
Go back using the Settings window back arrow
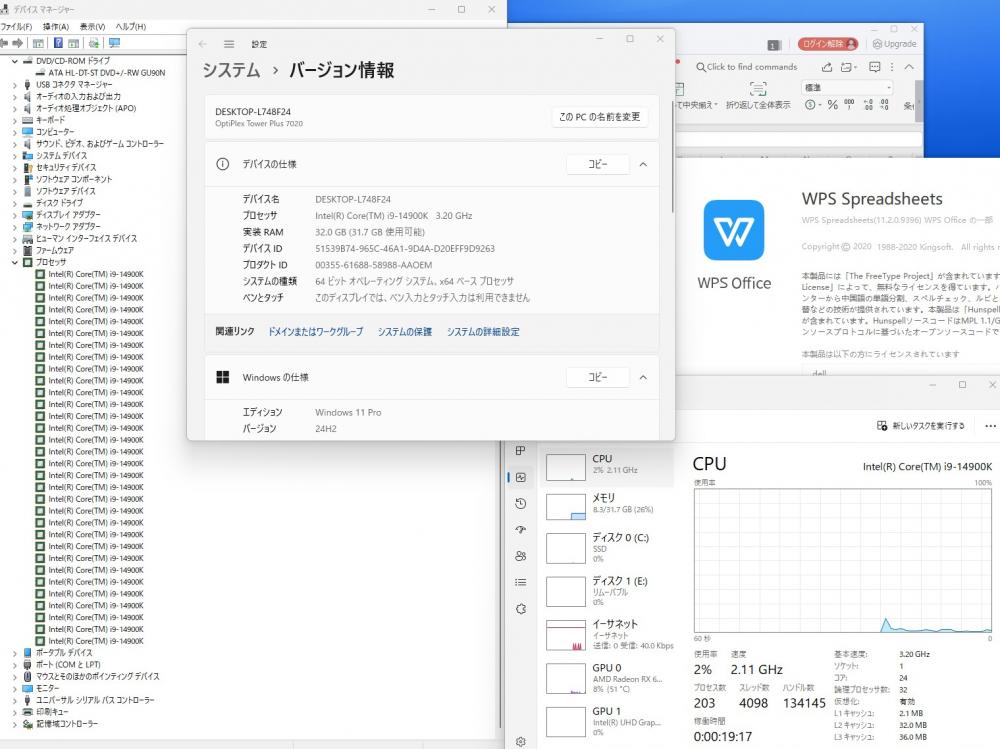[203, 44]
